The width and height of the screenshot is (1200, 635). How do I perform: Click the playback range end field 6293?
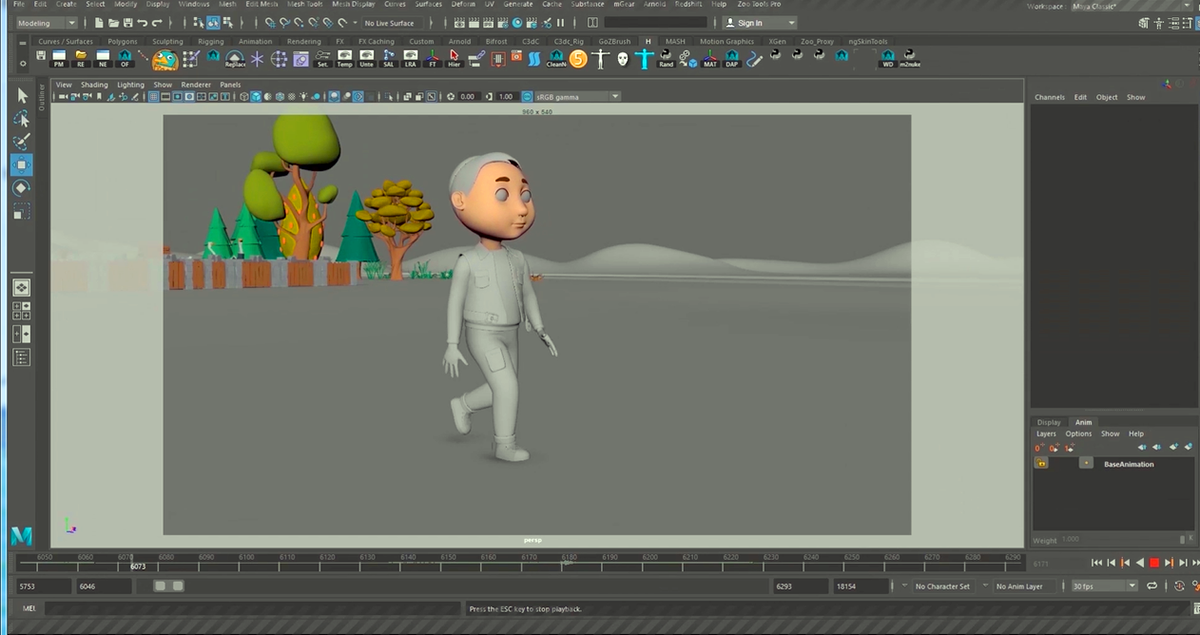(800, 586)
